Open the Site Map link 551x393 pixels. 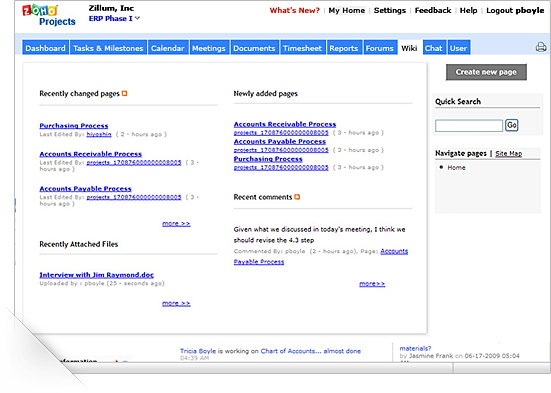(508, 153)
